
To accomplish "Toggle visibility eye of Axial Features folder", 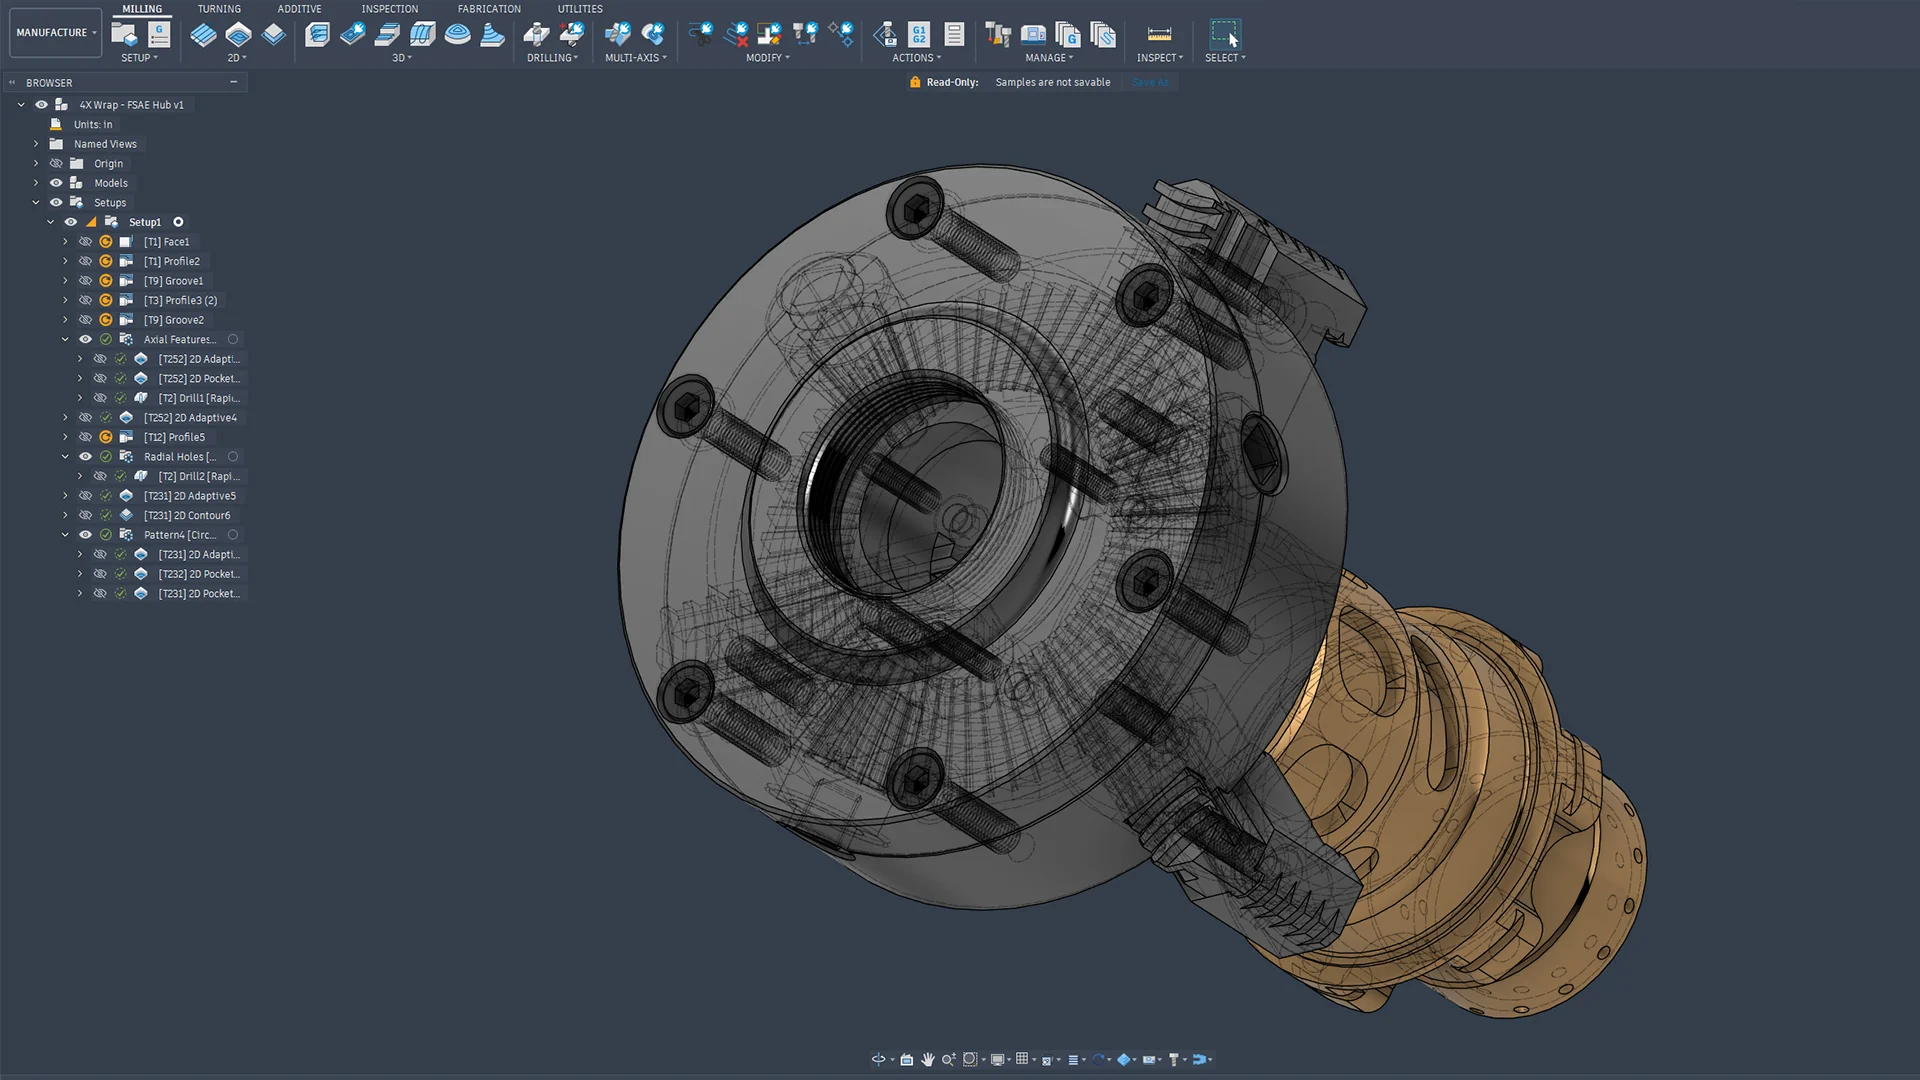I will coord(85,339).
